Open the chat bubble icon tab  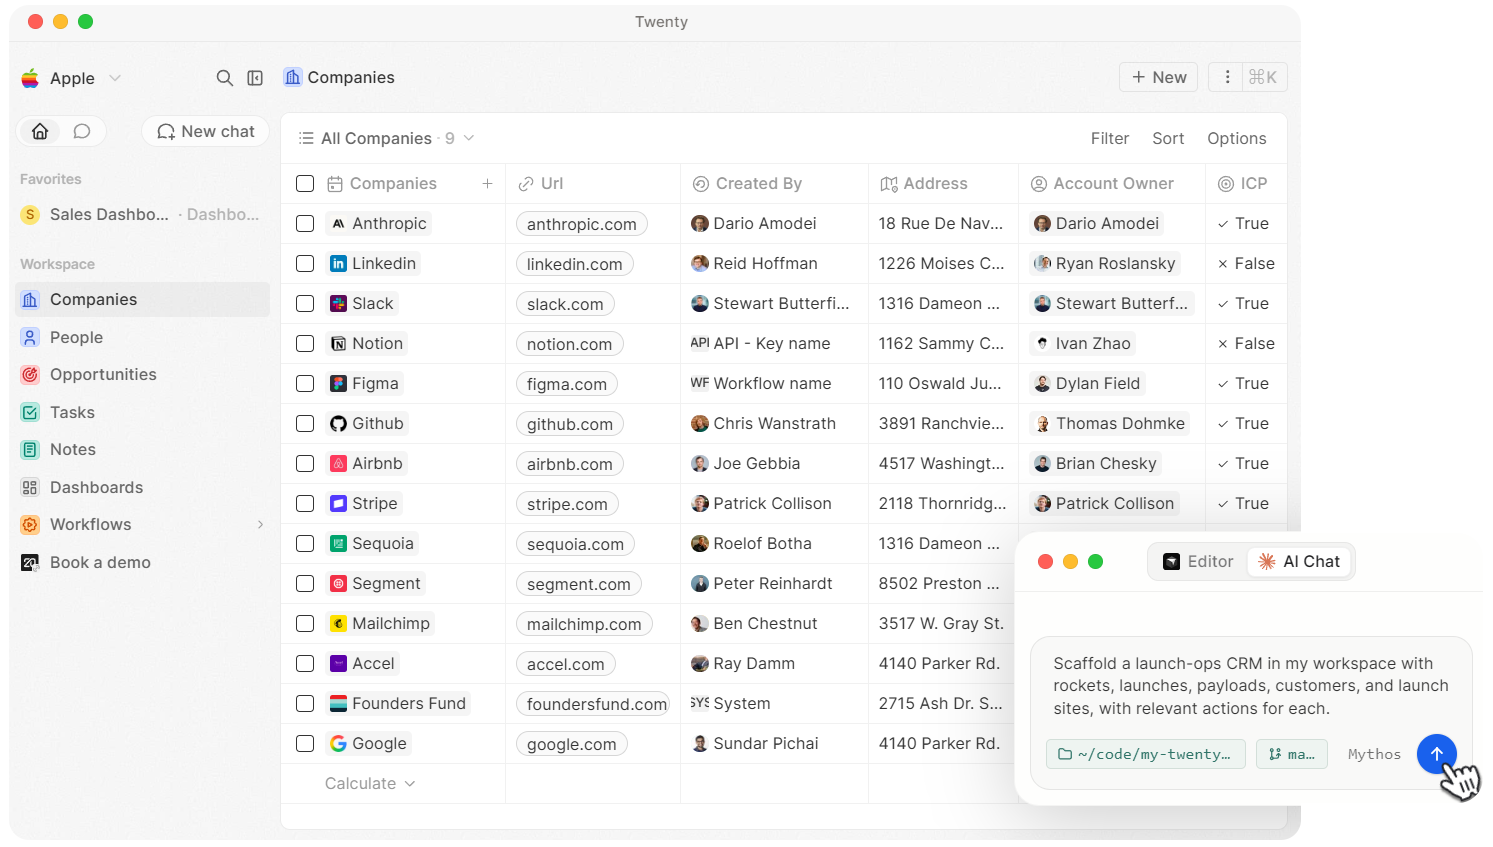[82, 131]
